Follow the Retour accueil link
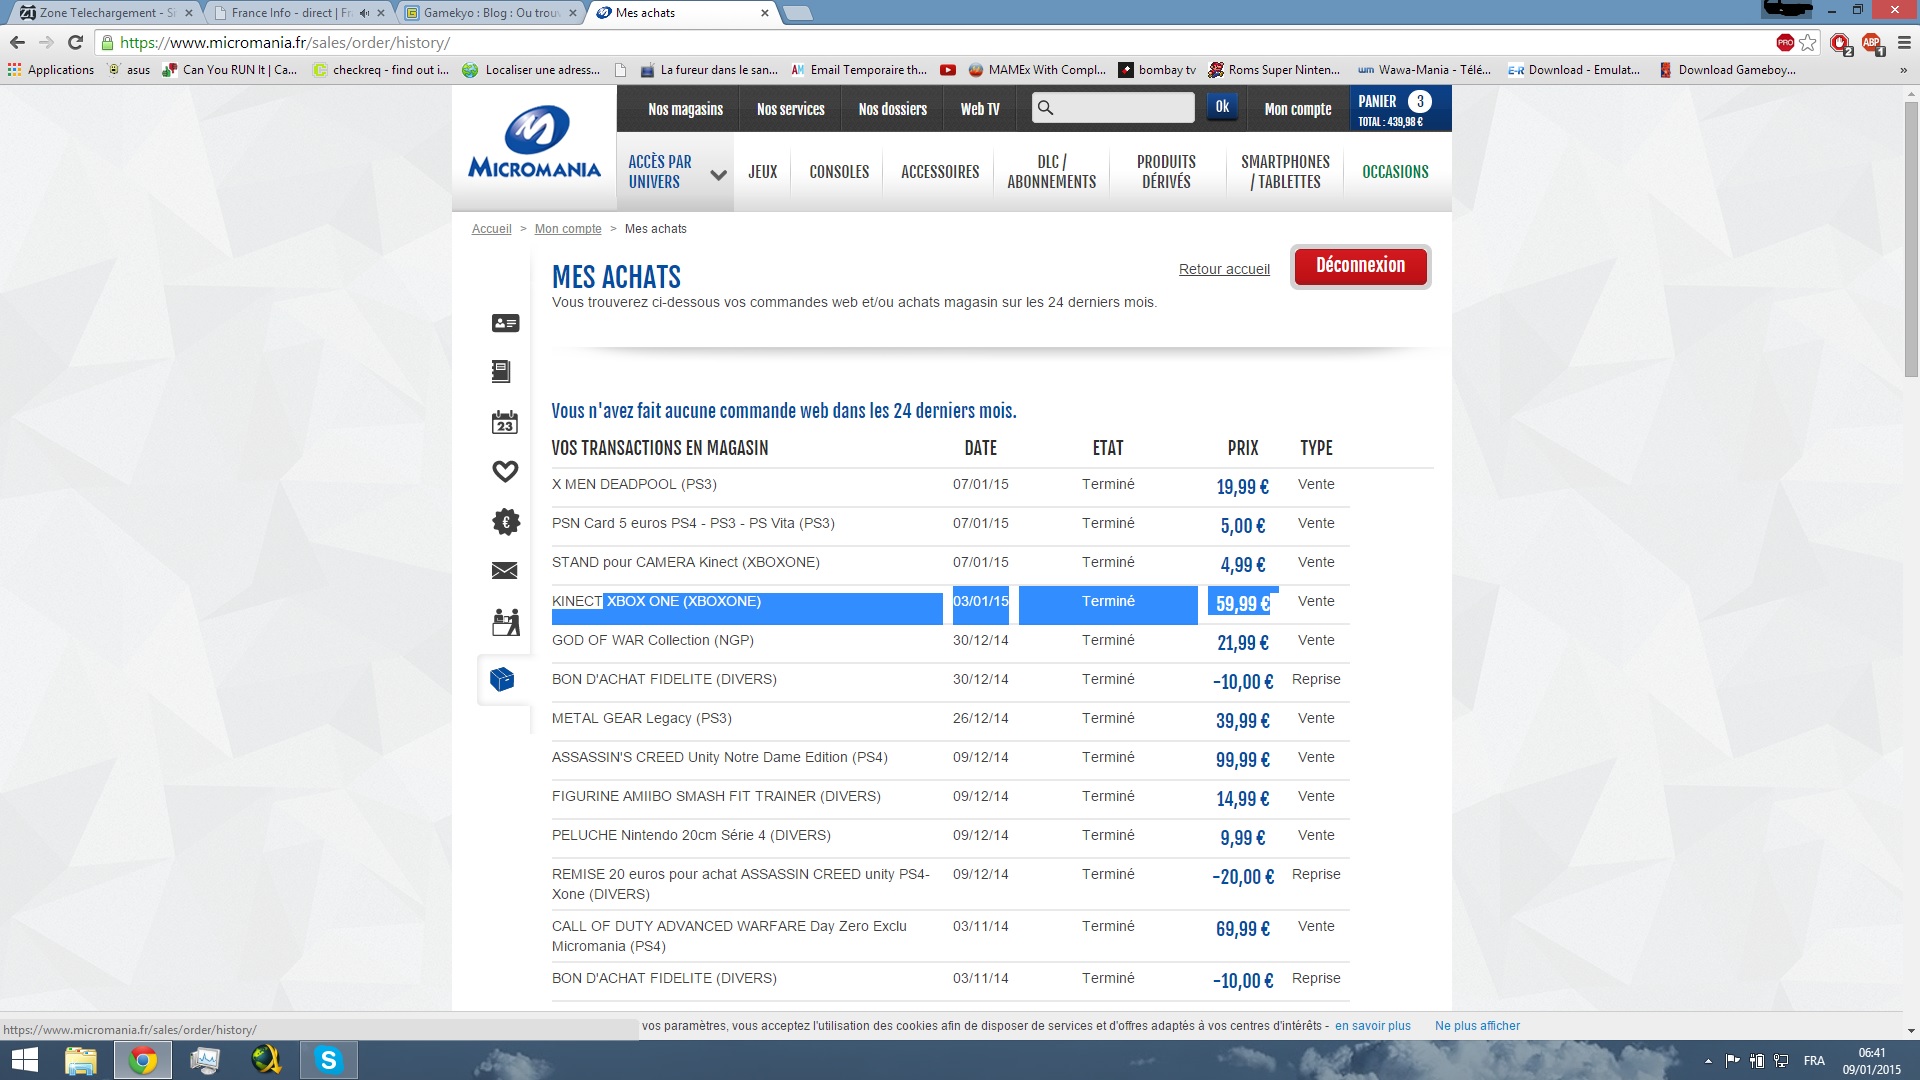 tap(1224, 269)
